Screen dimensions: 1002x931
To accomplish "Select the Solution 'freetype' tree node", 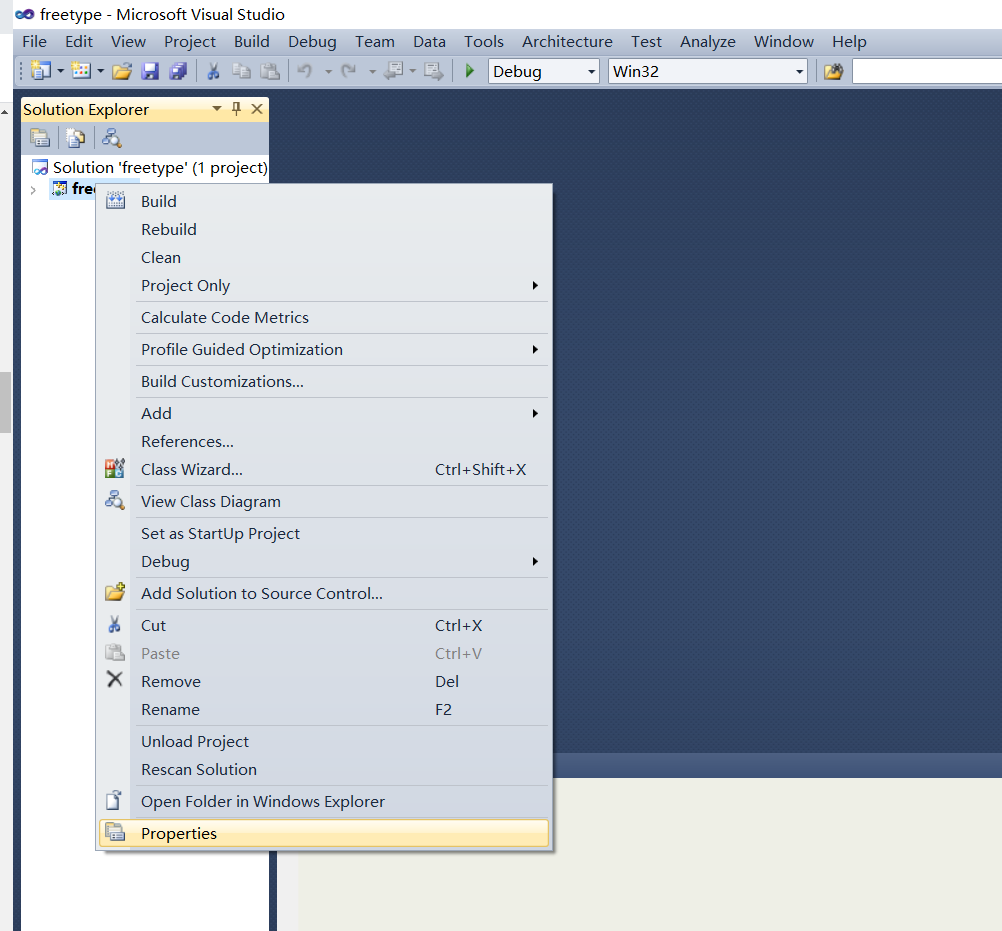I will click(x=159, y=167).
